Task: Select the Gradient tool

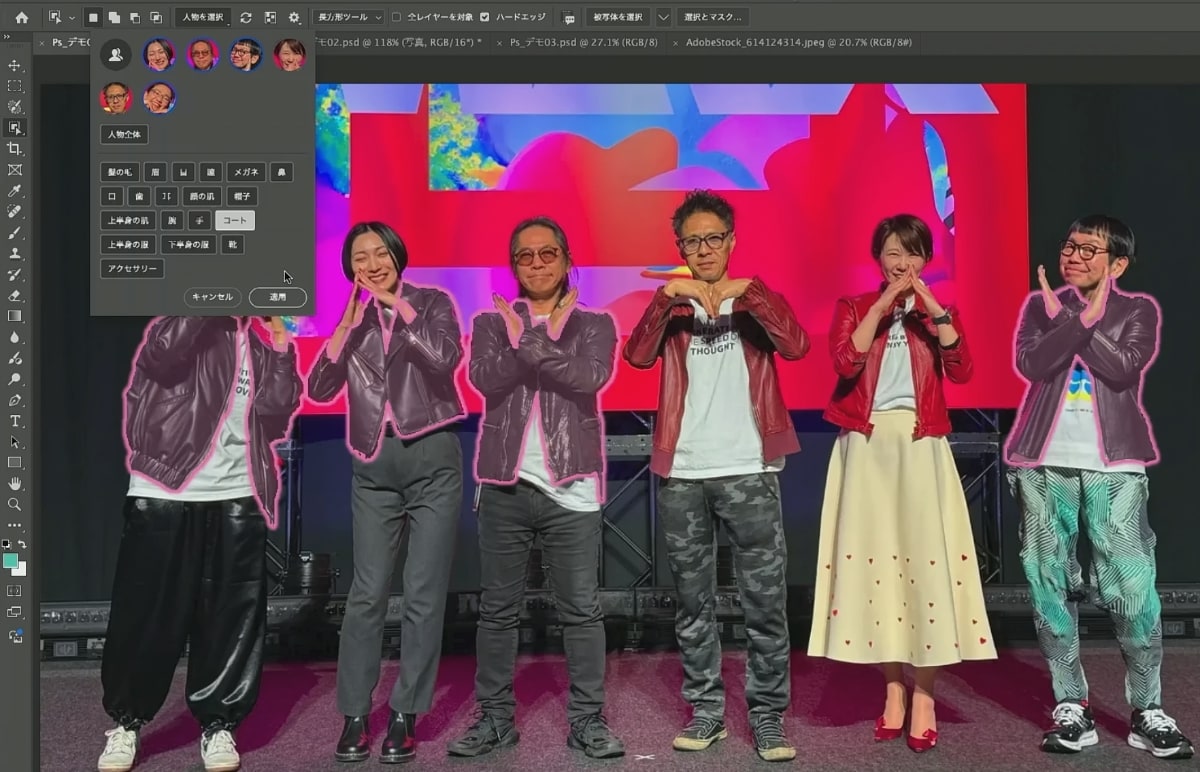Action: point(14,316)
